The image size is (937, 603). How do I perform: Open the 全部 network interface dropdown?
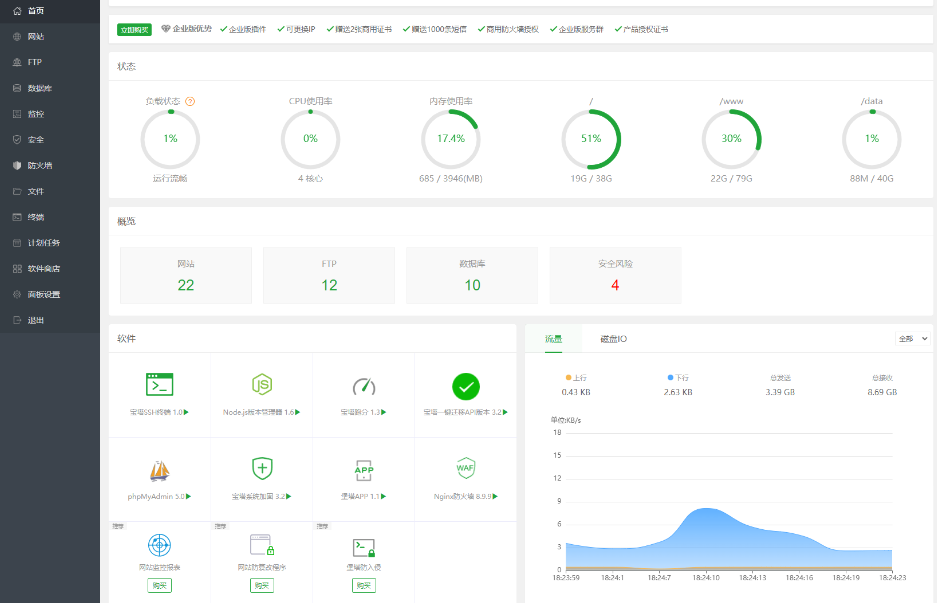[x=913, y=339]
